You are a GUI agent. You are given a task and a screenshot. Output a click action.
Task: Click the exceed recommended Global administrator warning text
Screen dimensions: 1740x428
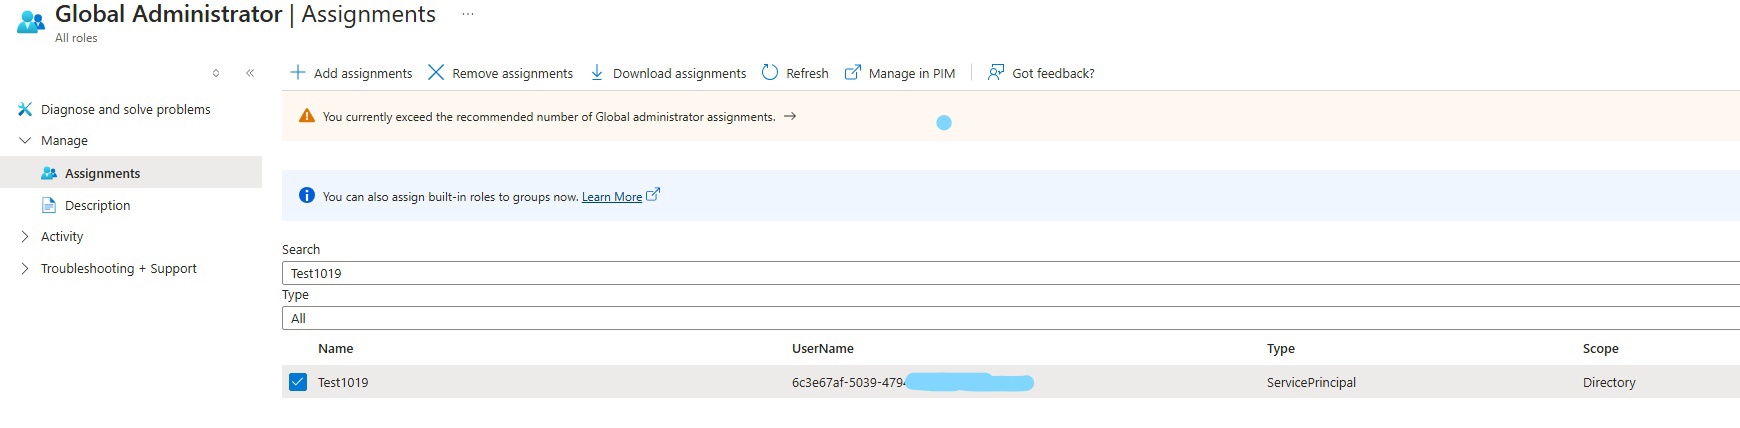point(549,117)
